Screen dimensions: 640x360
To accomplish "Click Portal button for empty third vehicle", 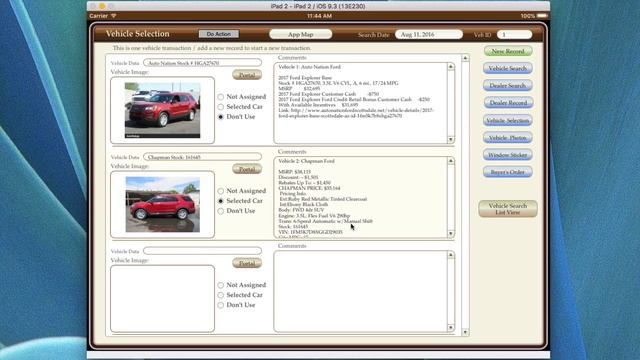I will pos(247,263).
